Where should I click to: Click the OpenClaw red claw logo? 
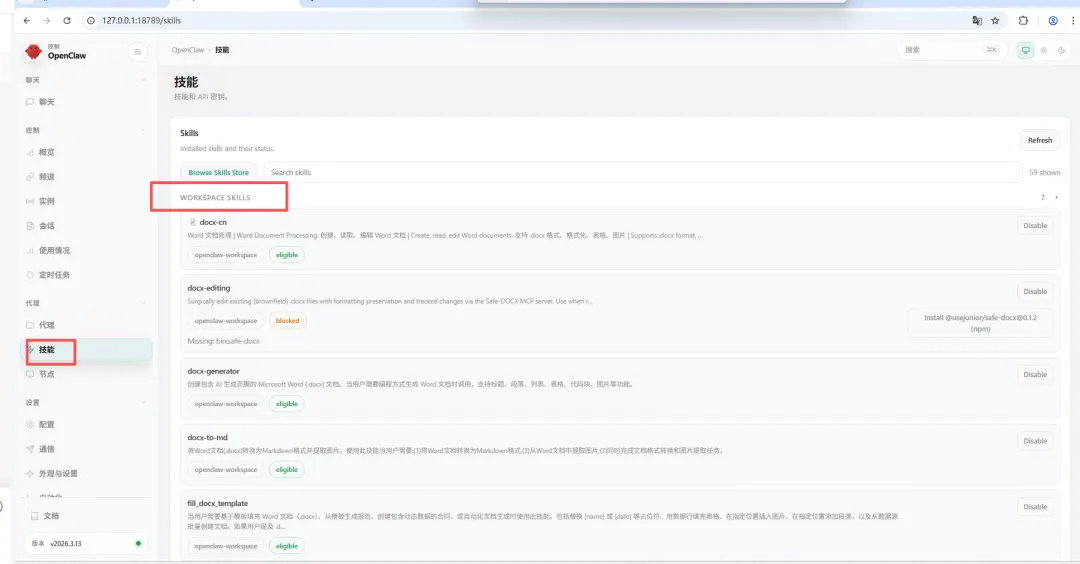pyautogui.click(x=33, y=52)
